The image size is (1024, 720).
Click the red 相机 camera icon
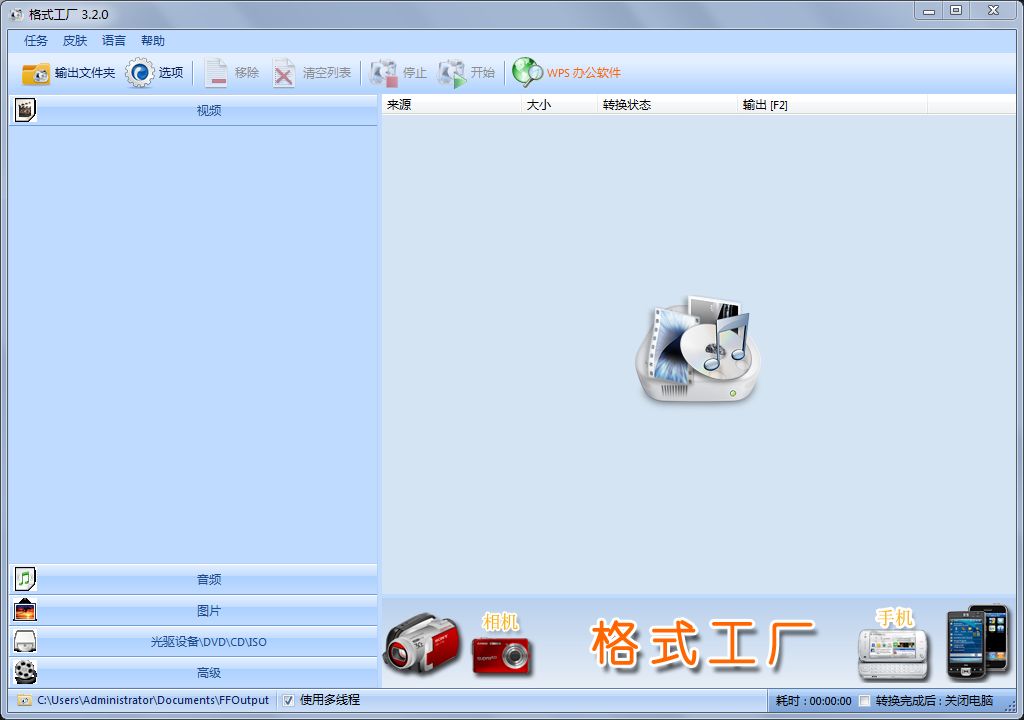(x=502, y=653)
